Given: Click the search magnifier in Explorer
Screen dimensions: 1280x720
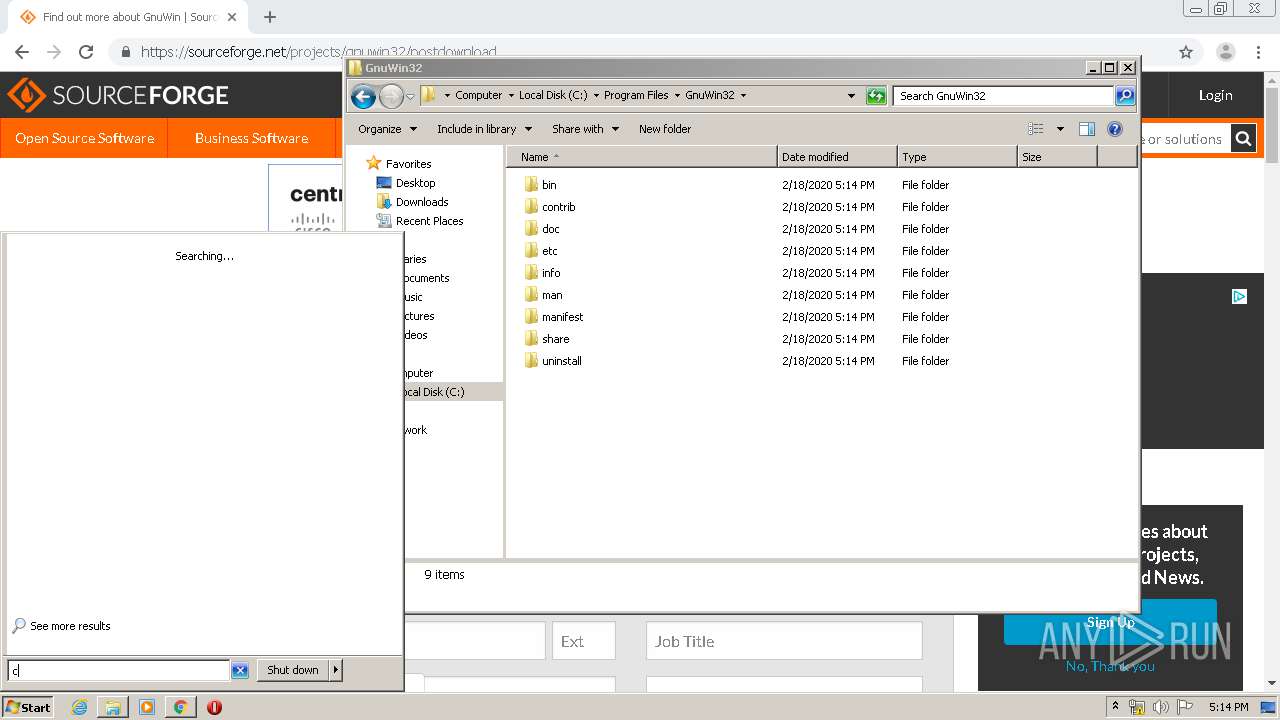Looking at the screenshot, I should point(1125,96).
